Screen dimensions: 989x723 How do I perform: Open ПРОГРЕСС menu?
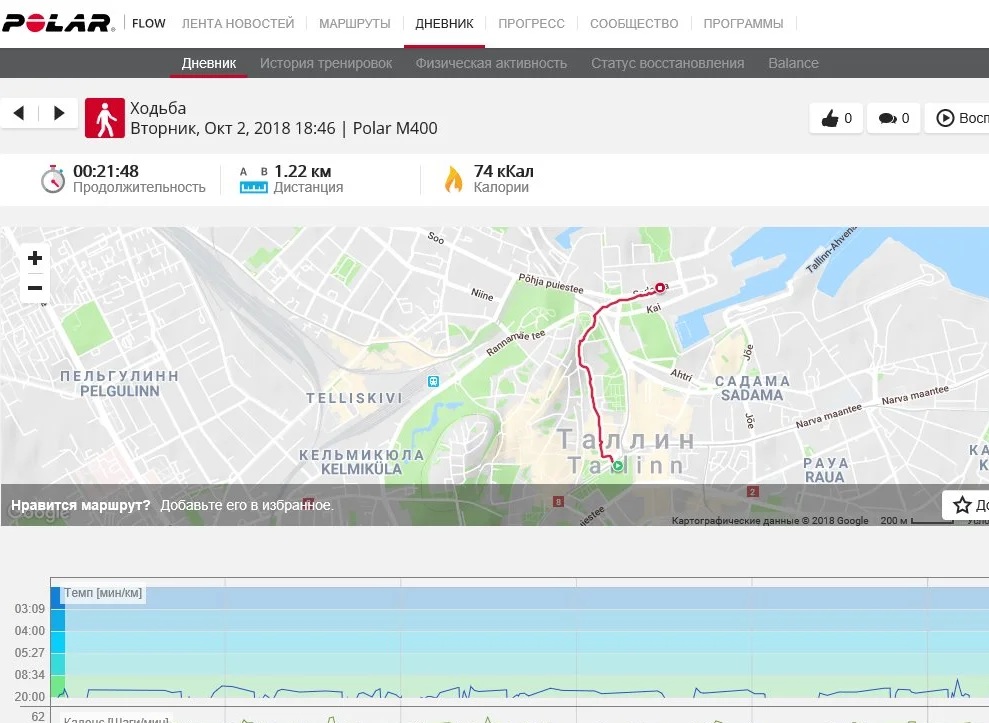[x=531, y=23]
